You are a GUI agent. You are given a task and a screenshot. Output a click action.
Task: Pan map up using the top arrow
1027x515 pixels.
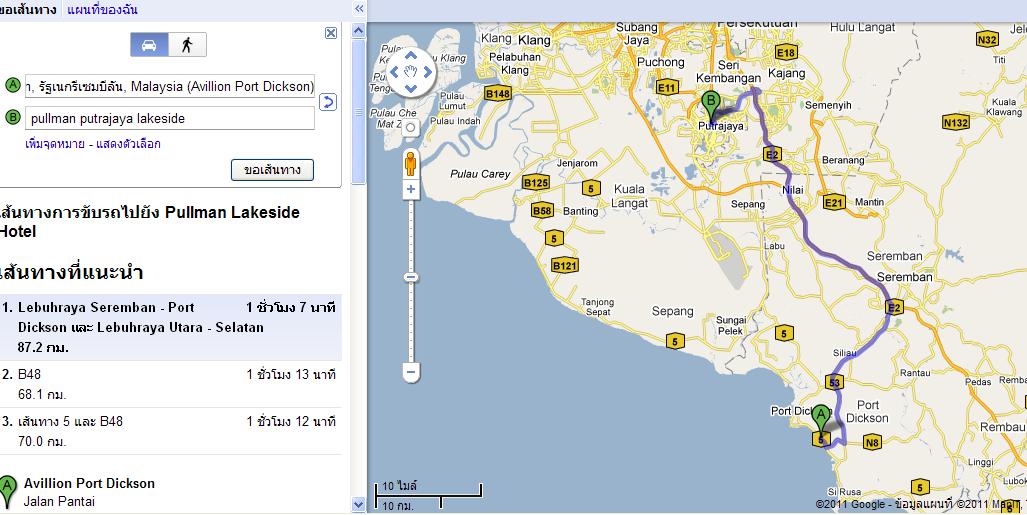click(x=410, y=55)
